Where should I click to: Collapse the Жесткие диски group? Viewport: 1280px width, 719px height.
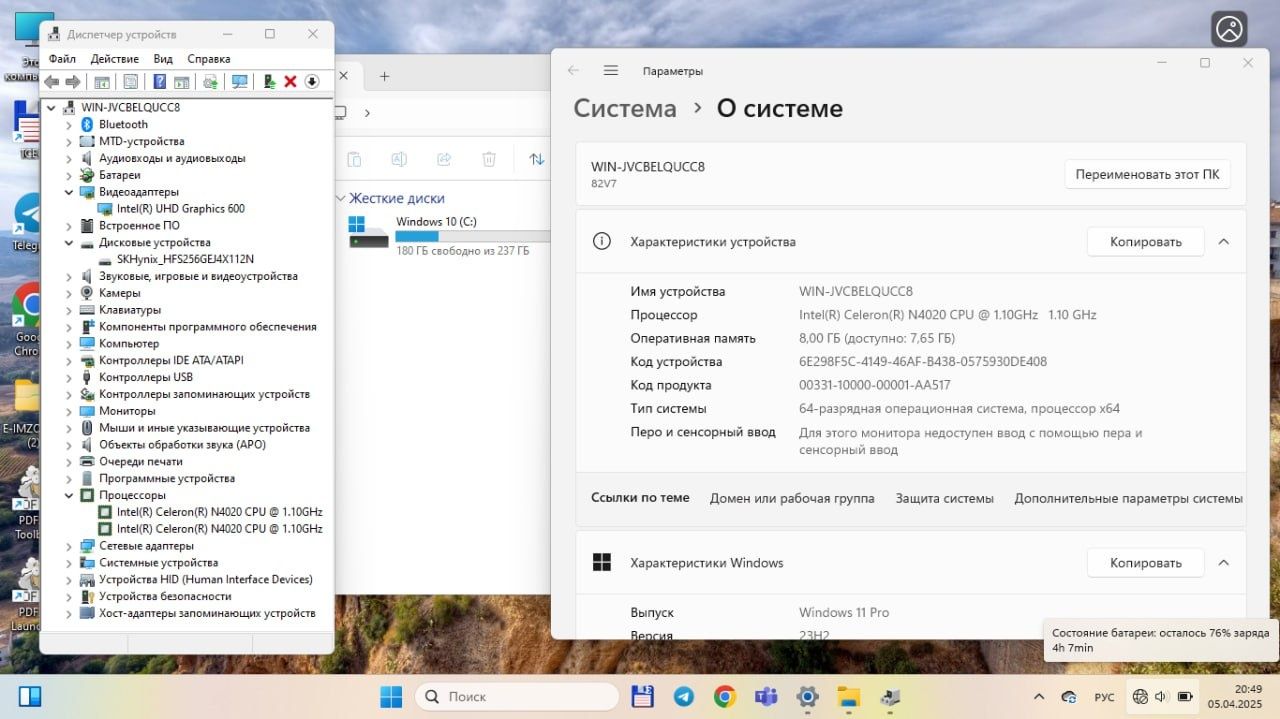point(340,198)
